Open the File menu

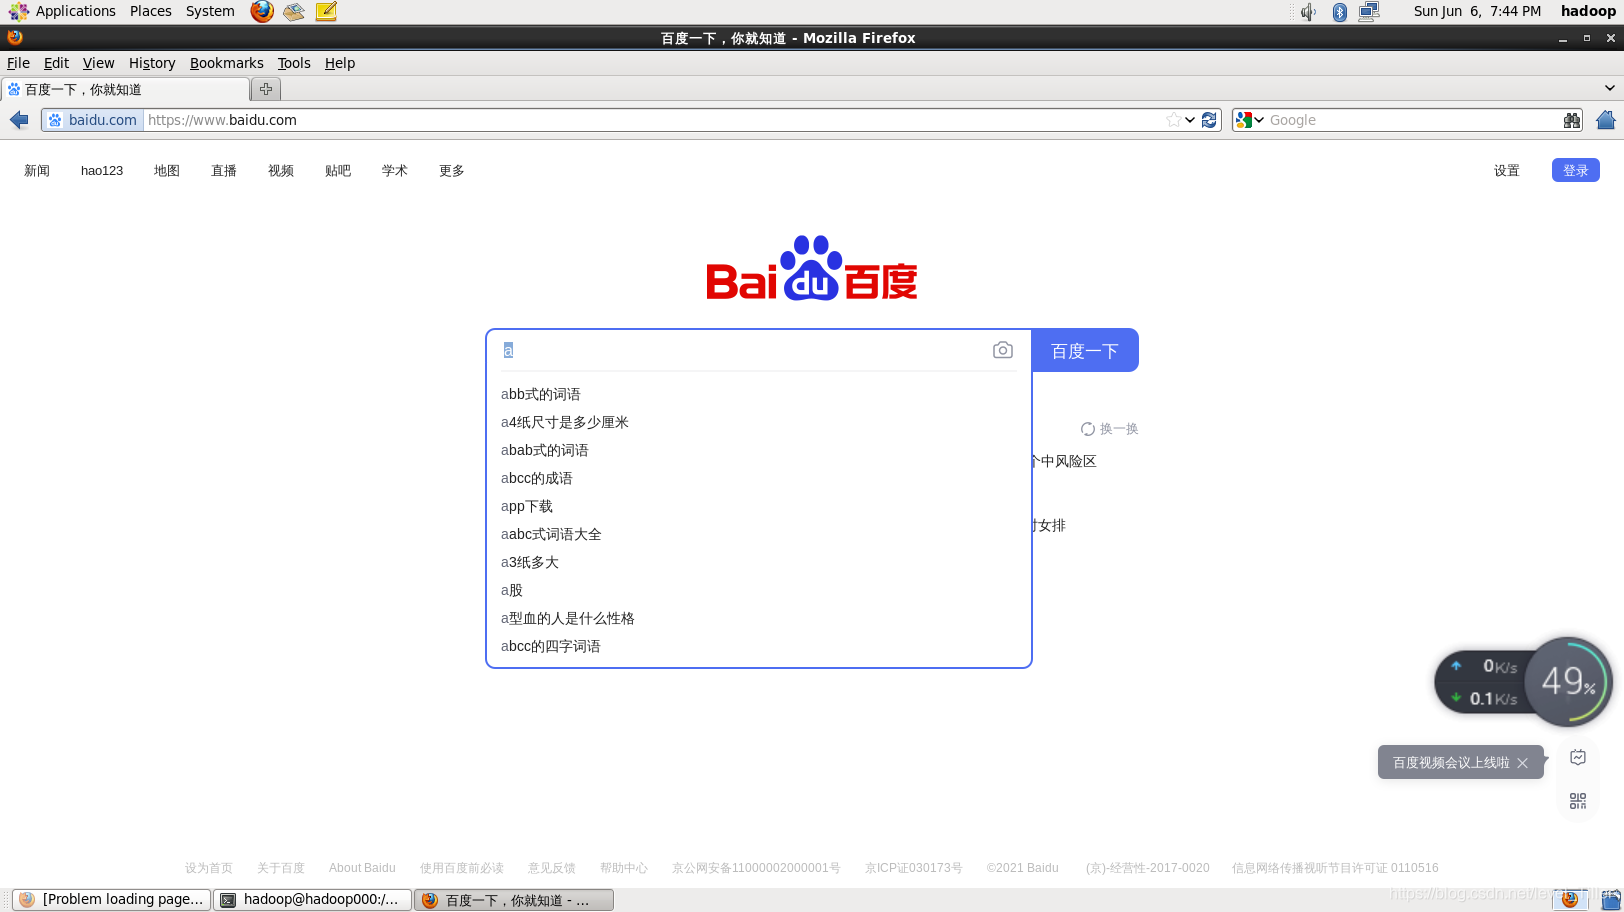click(18, 63)
